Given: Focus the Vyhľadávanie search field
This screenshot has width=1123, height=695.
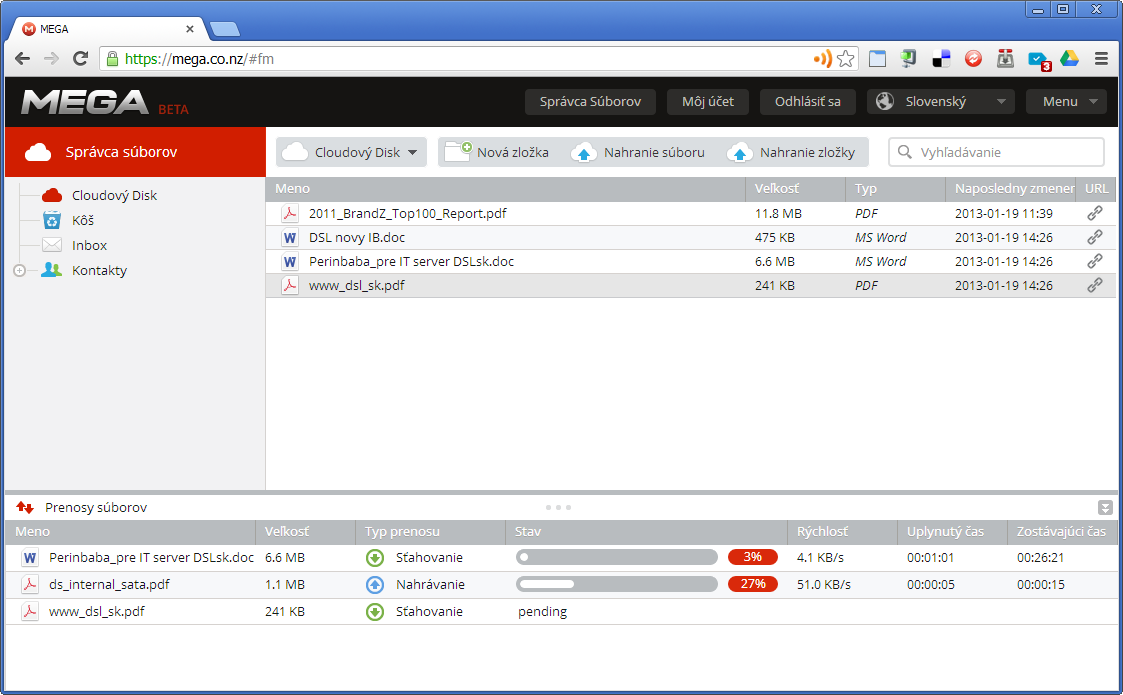Looking at the screenshot, I should point(996,152).
